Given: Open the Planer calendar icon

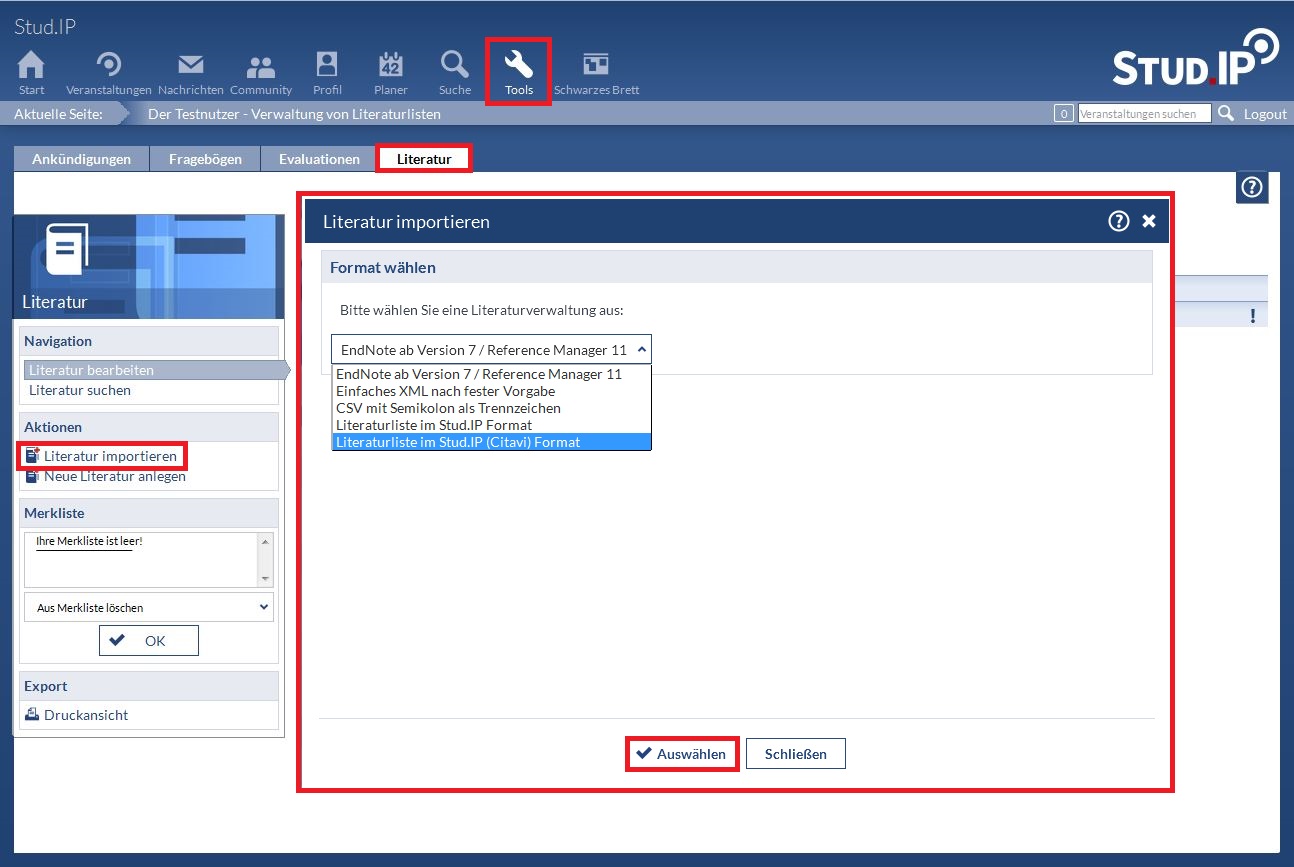Looking at the screenshot, I should [x=390, y=66].
